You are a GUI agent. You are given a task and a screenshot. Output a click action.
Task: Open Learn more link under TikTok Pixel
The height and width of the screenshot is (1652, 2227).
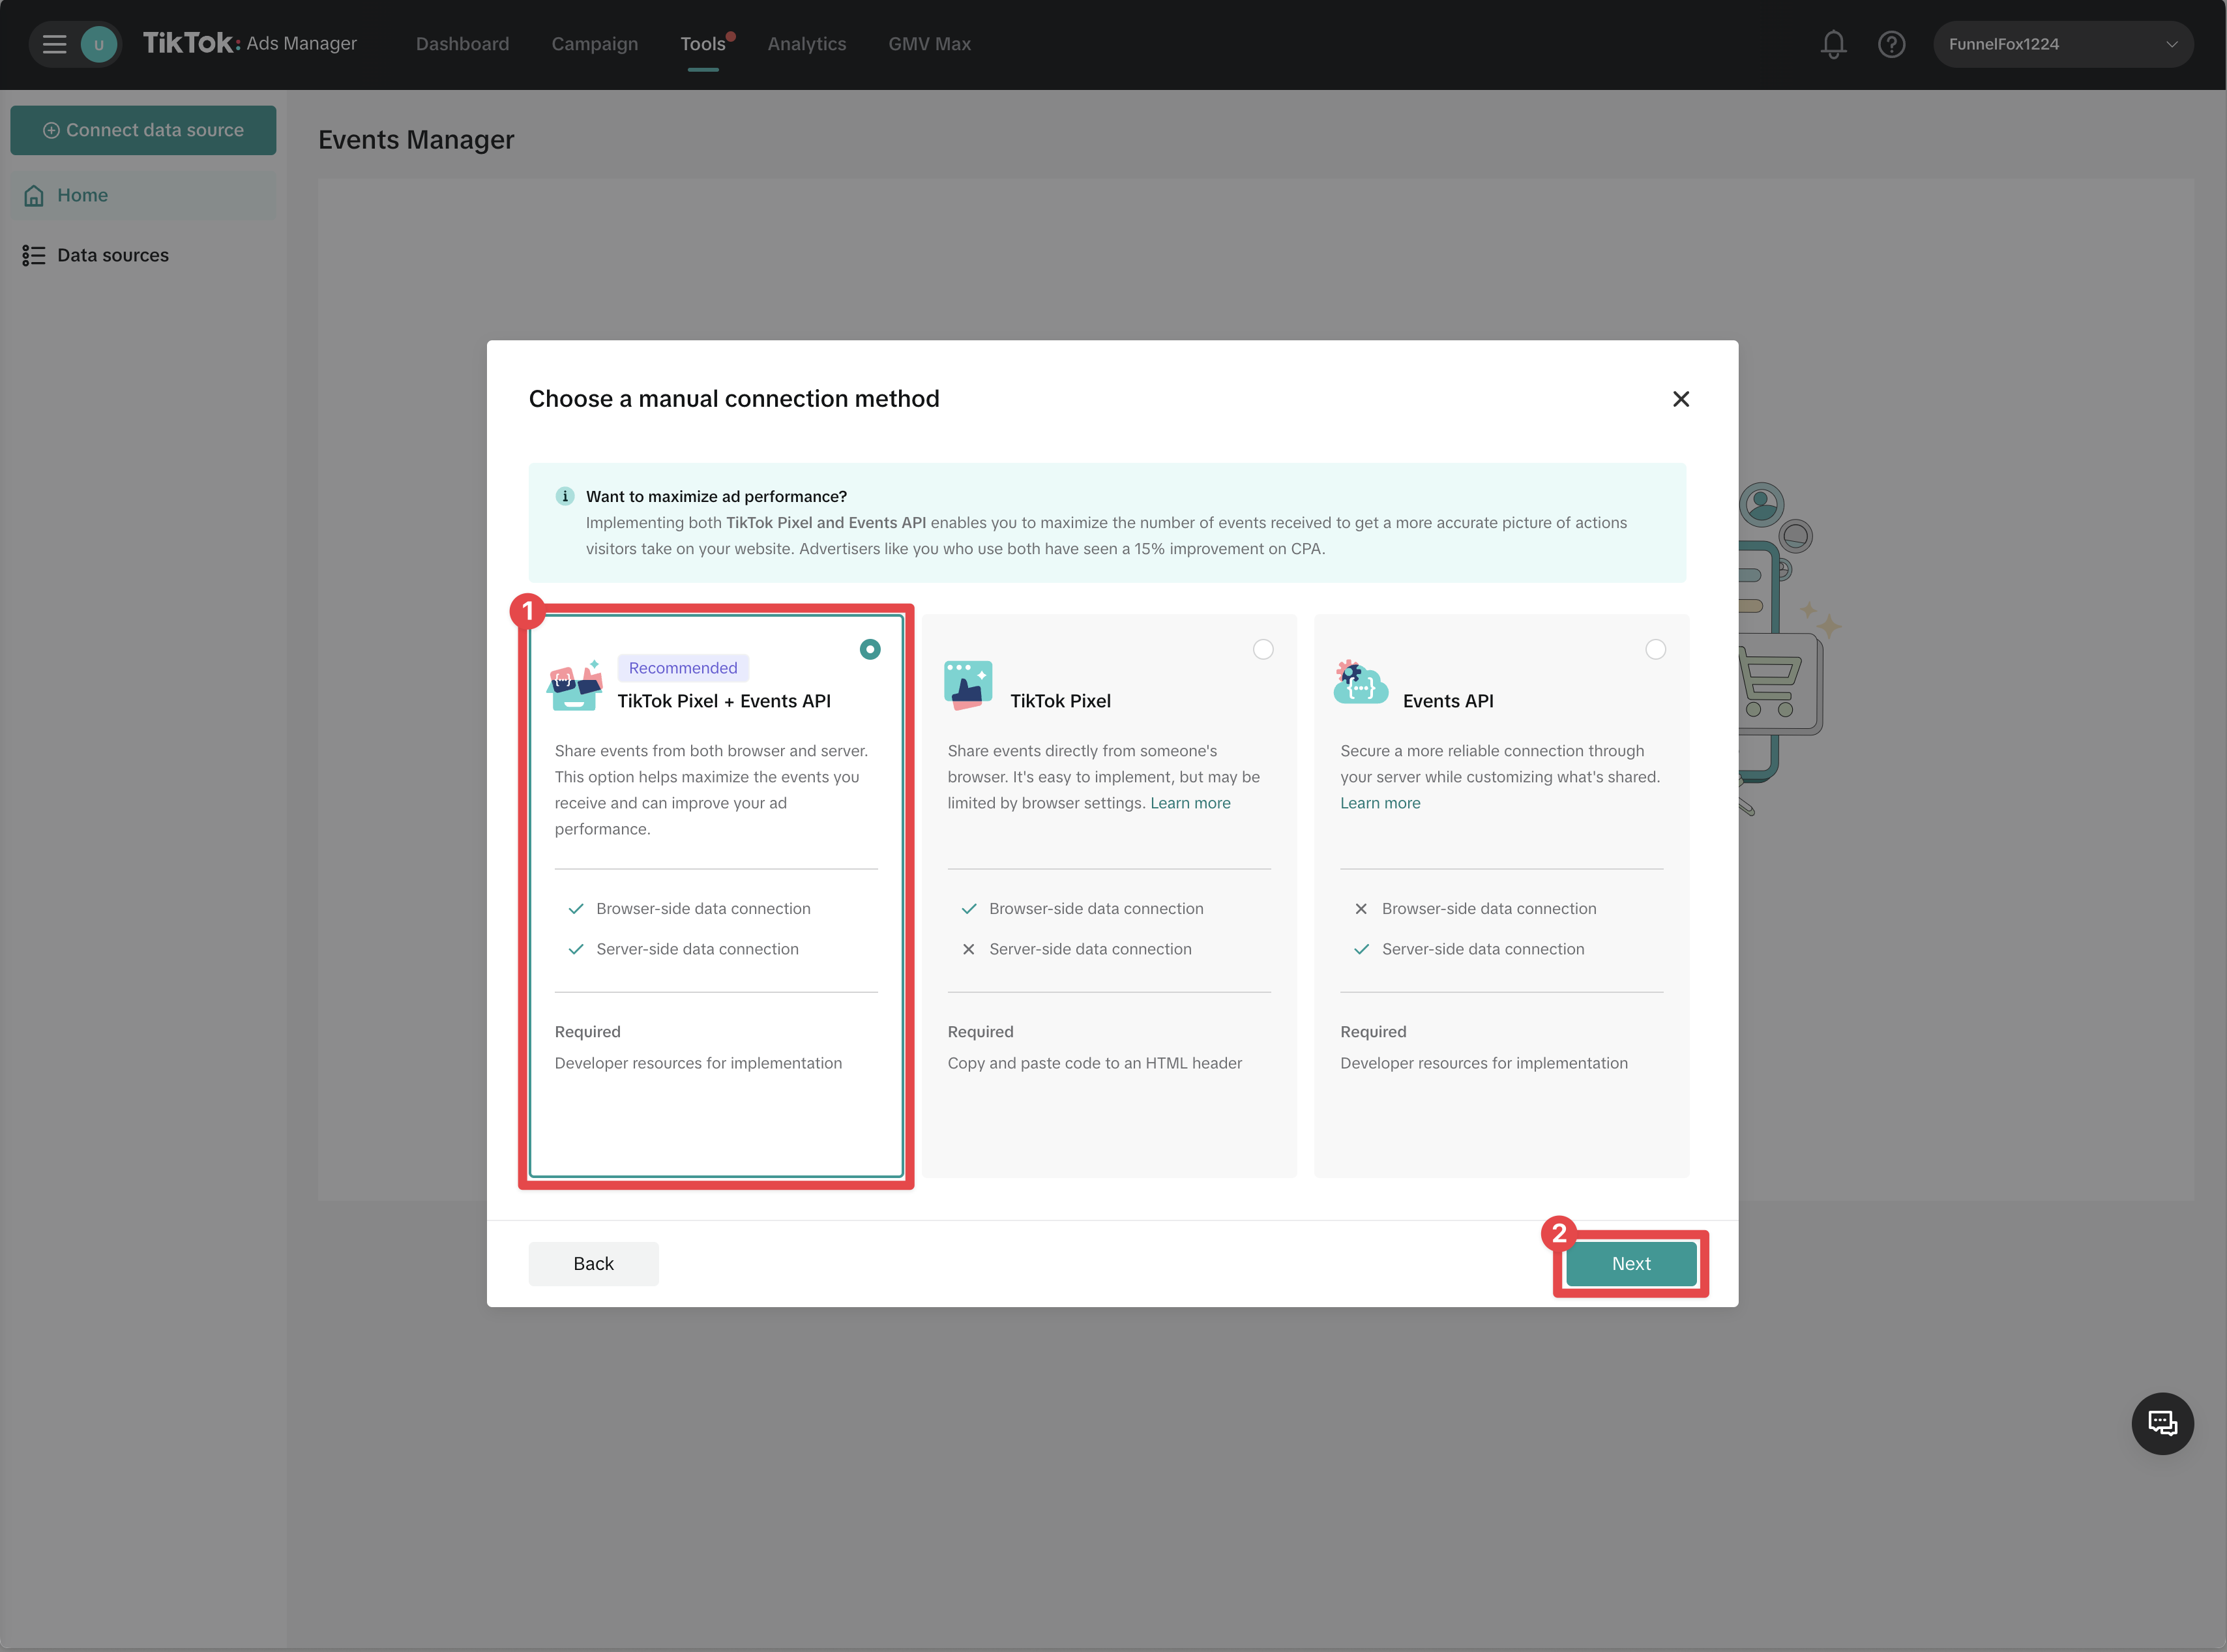tap(1190, 803)
